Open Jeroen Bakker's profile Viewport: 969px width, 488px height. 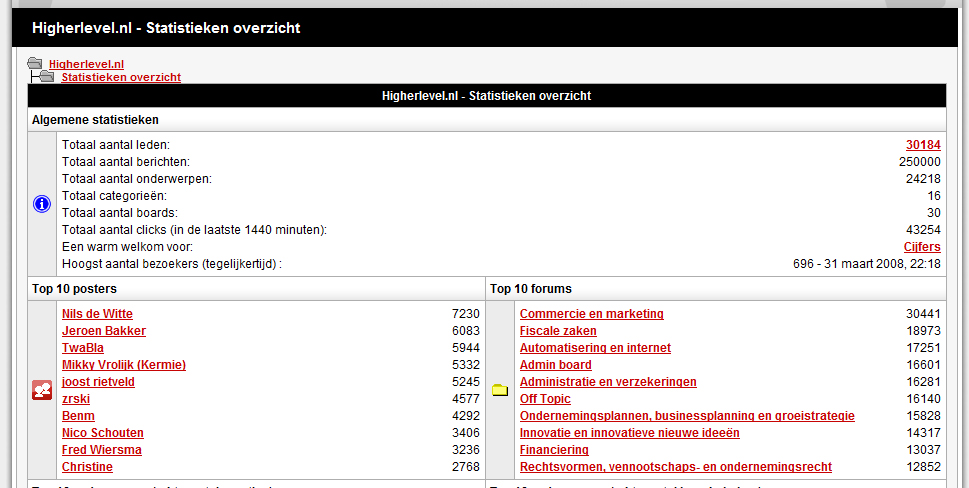[104, 331]
